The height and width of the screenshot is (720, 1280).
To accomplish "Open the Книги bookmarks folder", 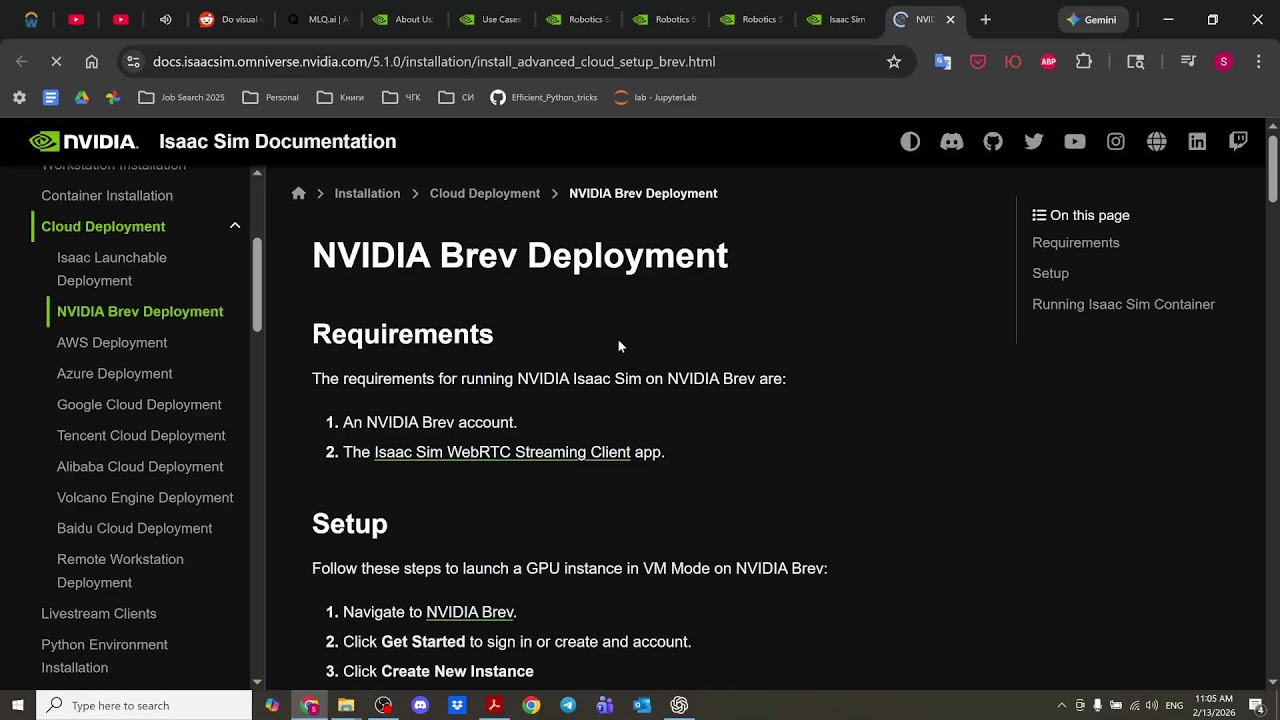I will (340, 97).
